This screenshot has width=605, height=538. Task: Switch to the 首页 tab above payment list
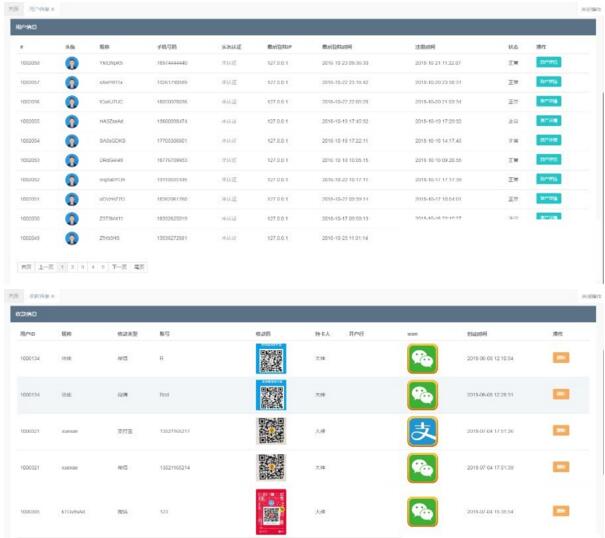click(12, 297)
